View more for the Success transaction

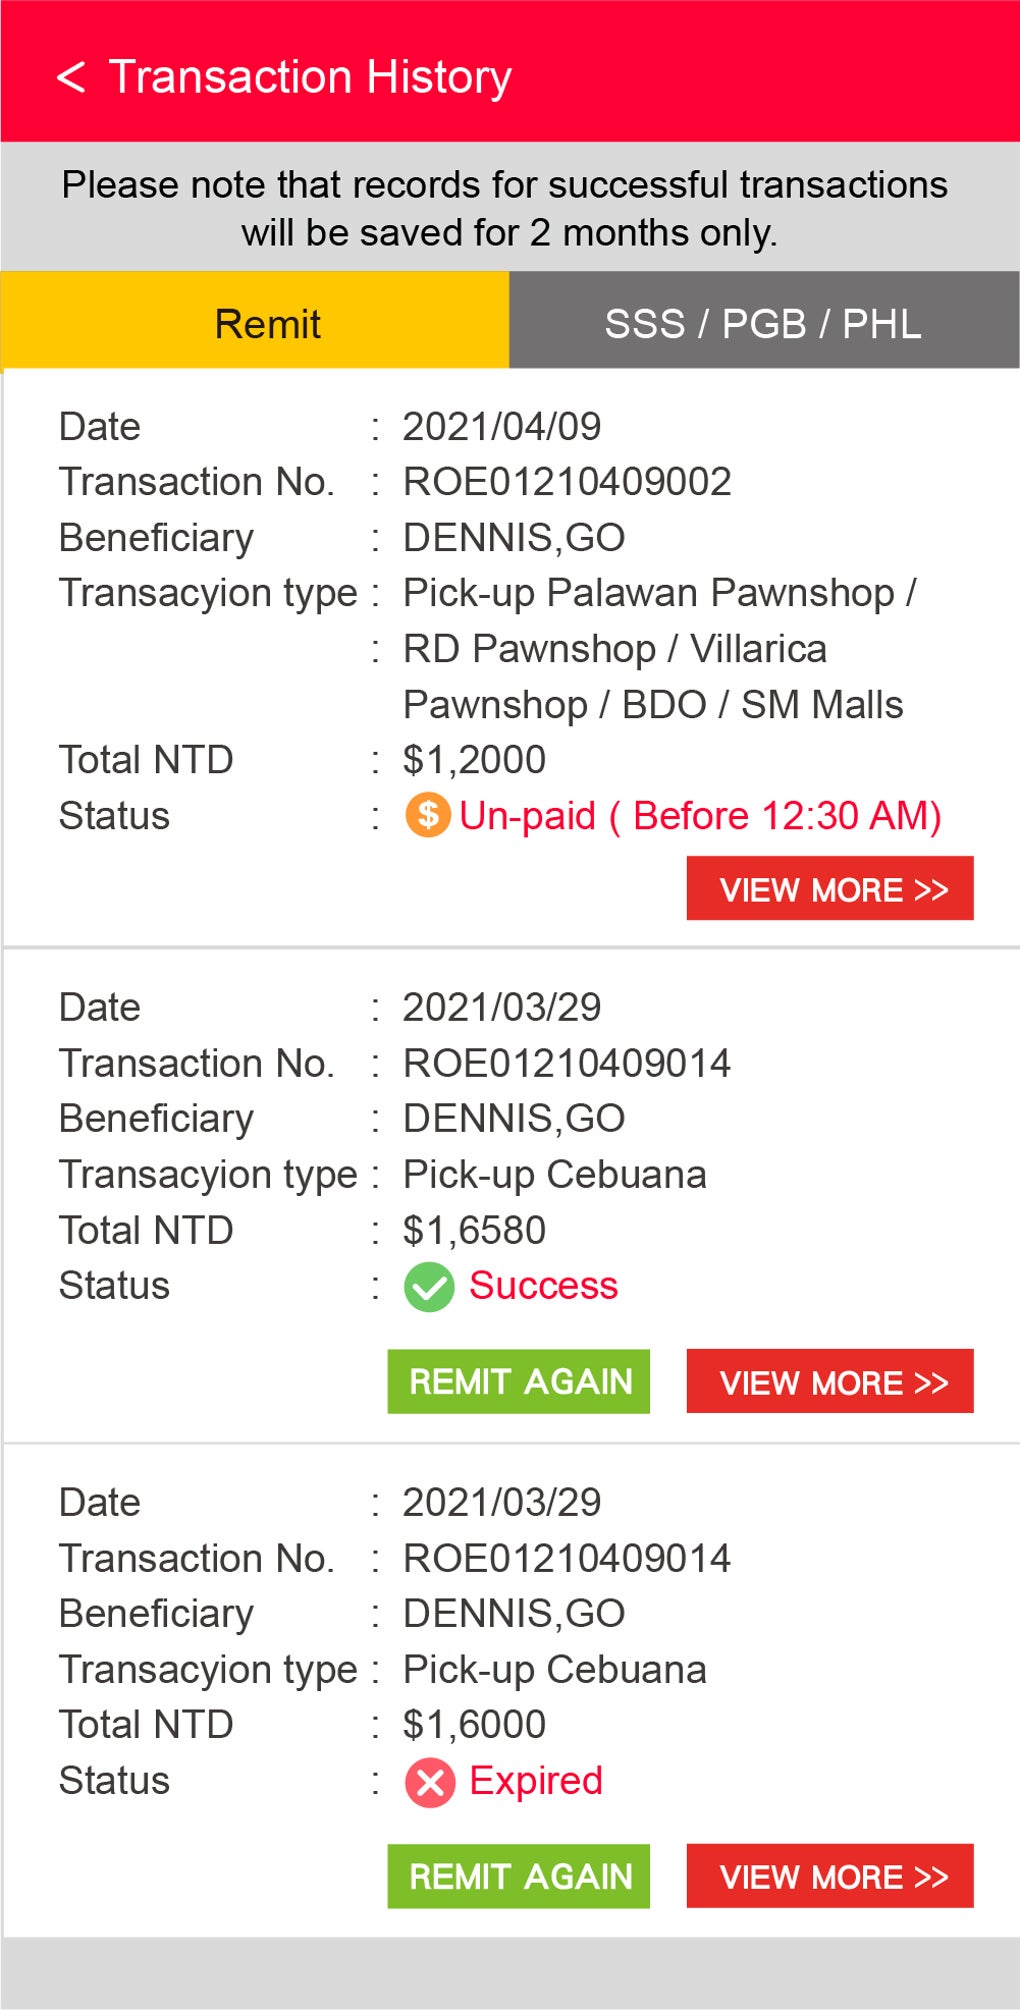click(x=829, y=1381)
